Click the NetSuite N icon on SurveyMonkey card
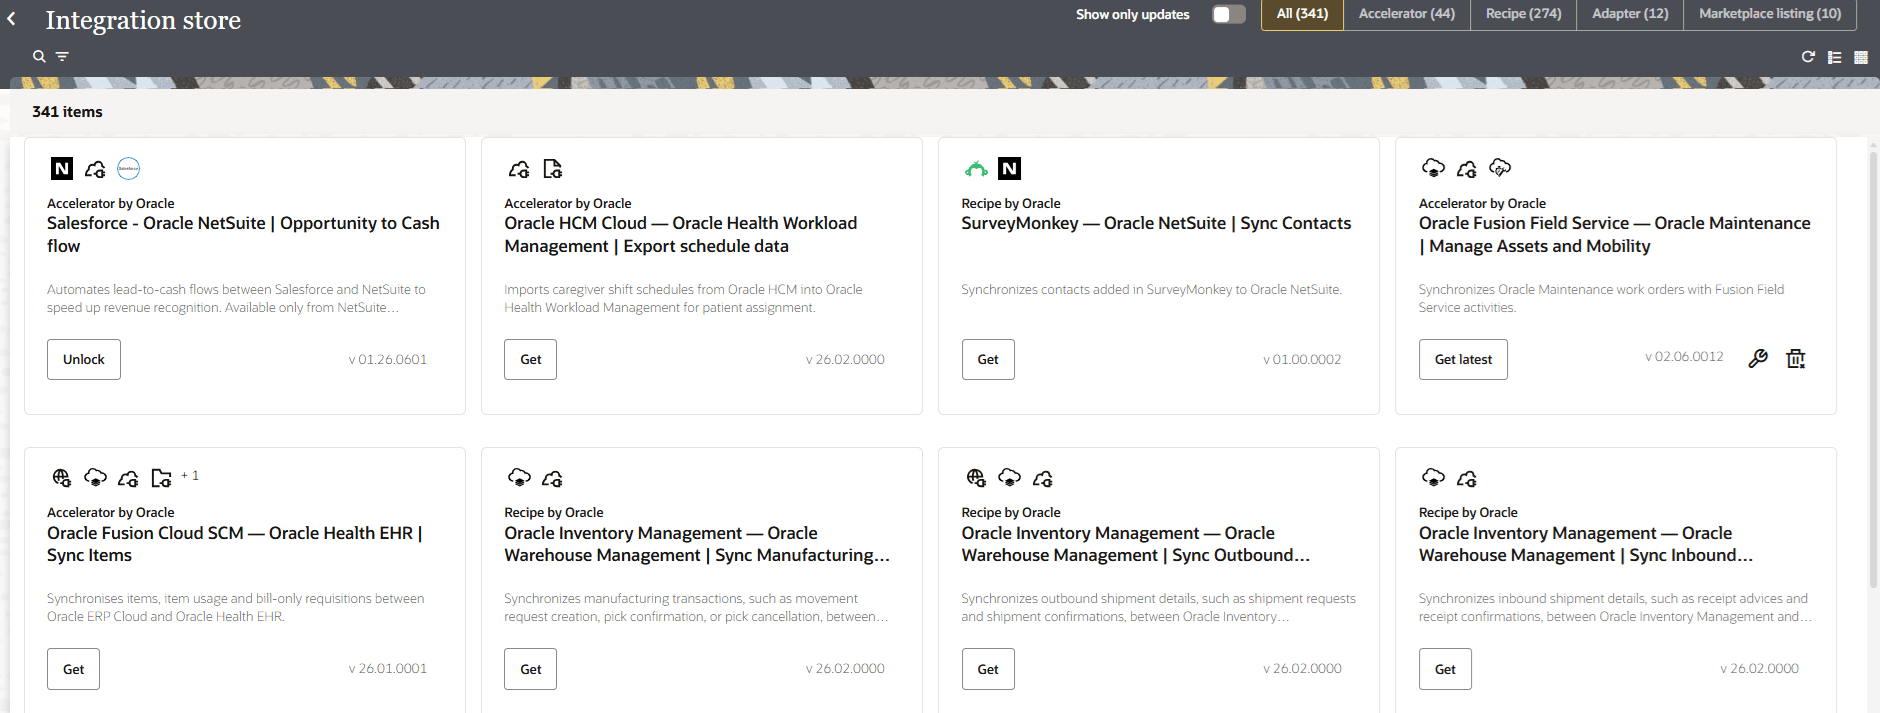This screenshot has height=713, width=1880. coord(1010,168)
